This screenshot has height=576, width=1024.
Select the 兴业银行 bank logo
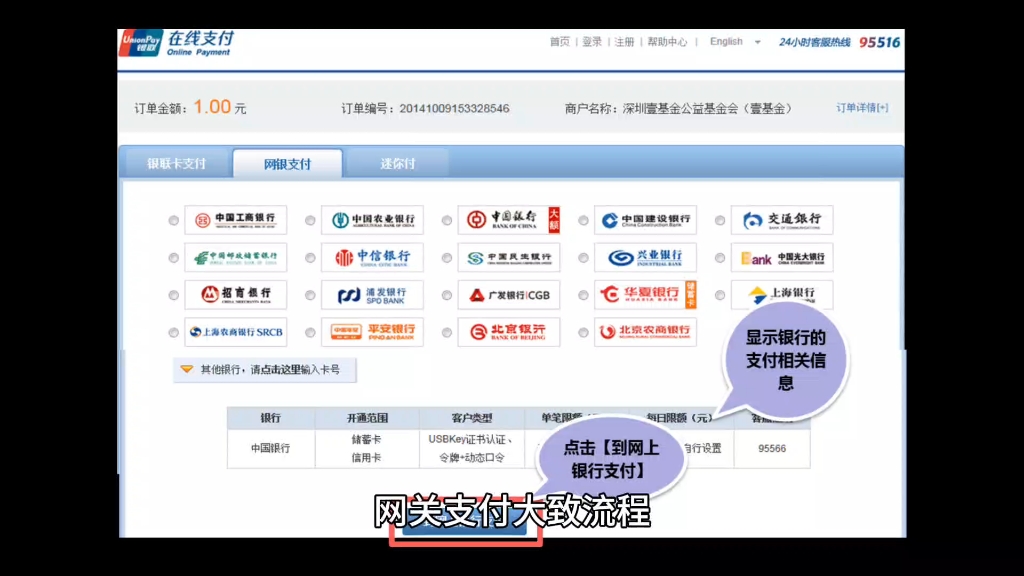[645, 257]
